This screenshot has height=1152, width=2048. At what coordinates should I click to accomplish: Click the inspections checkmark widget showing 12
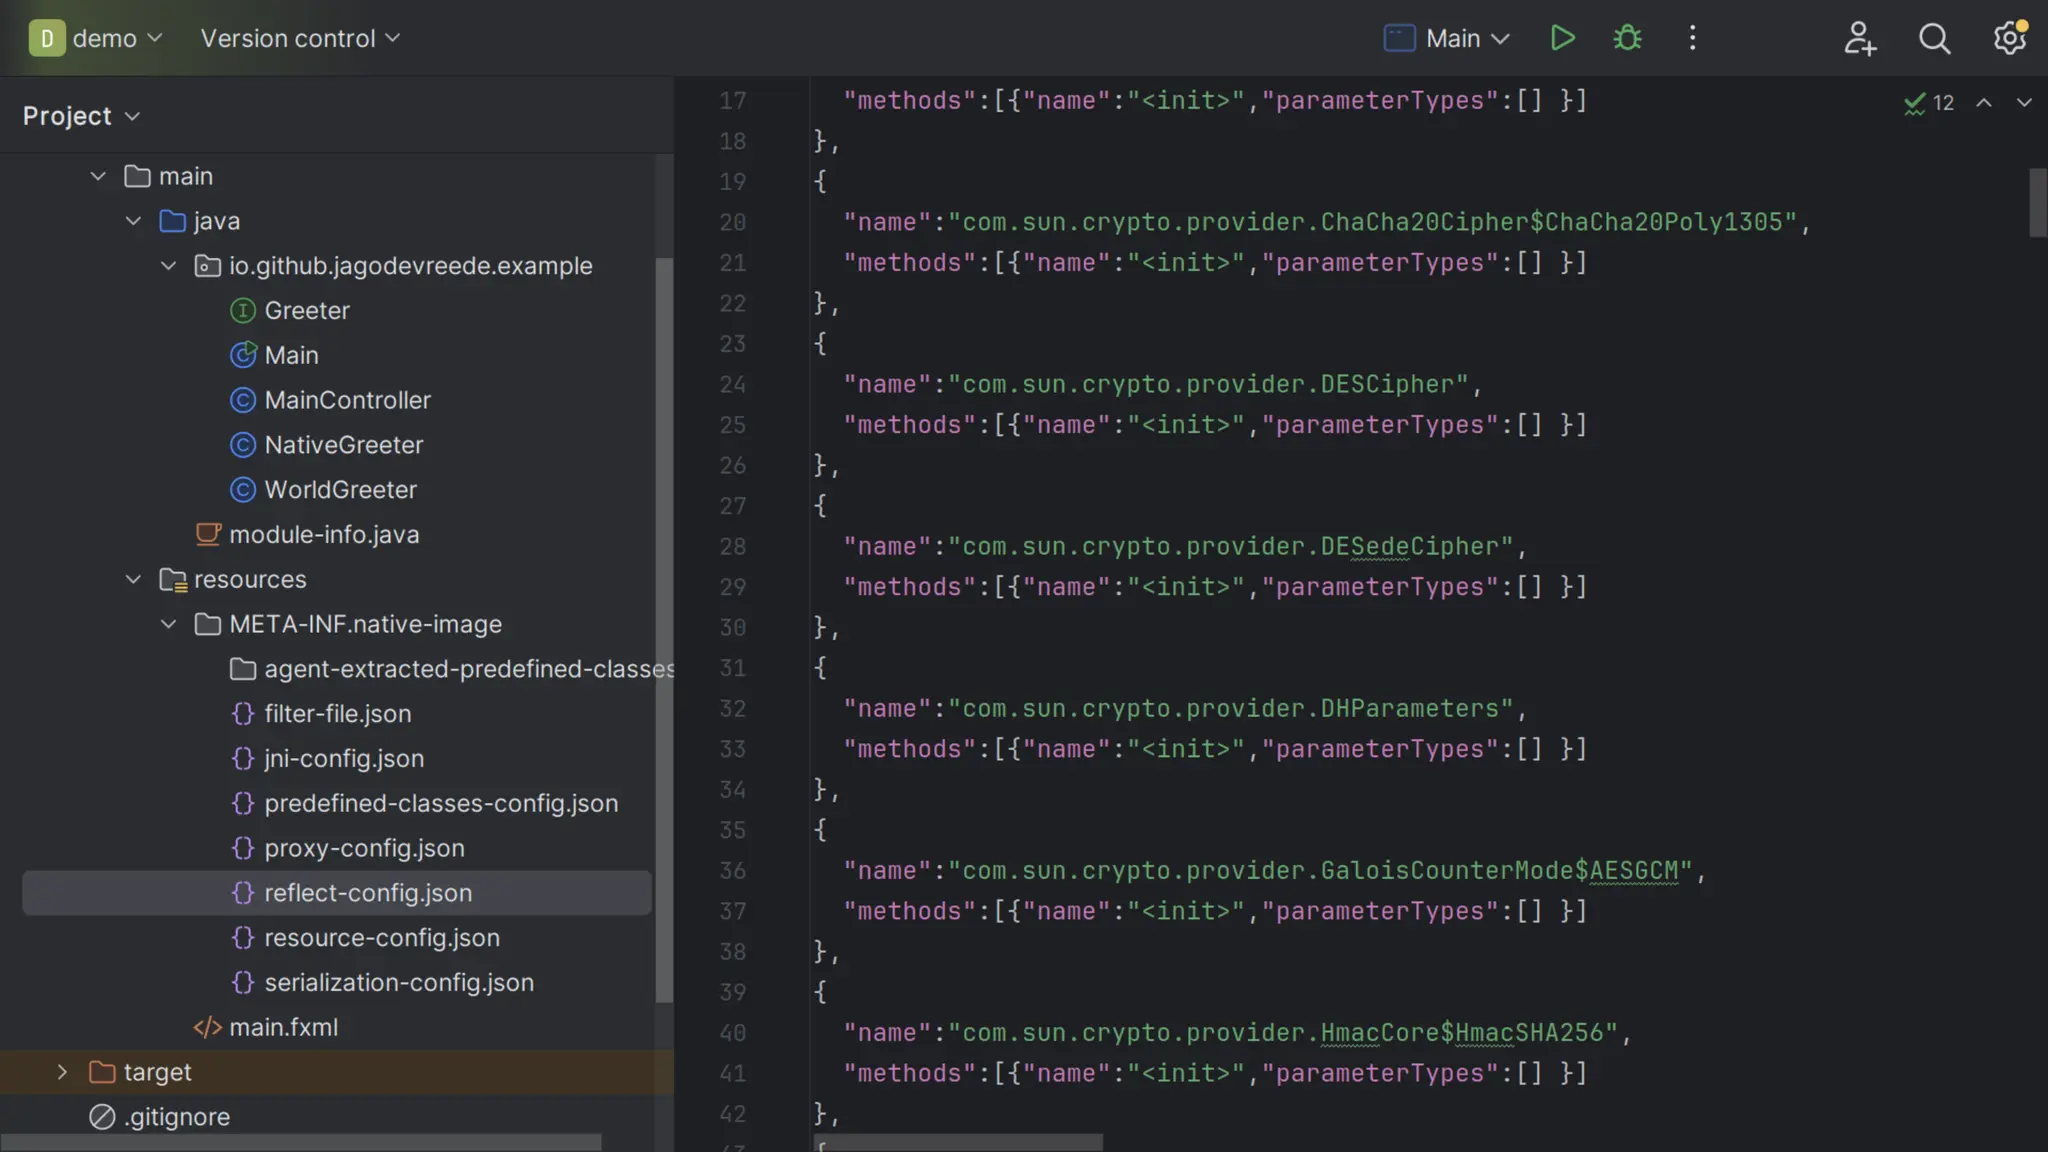click(1929, 103)
